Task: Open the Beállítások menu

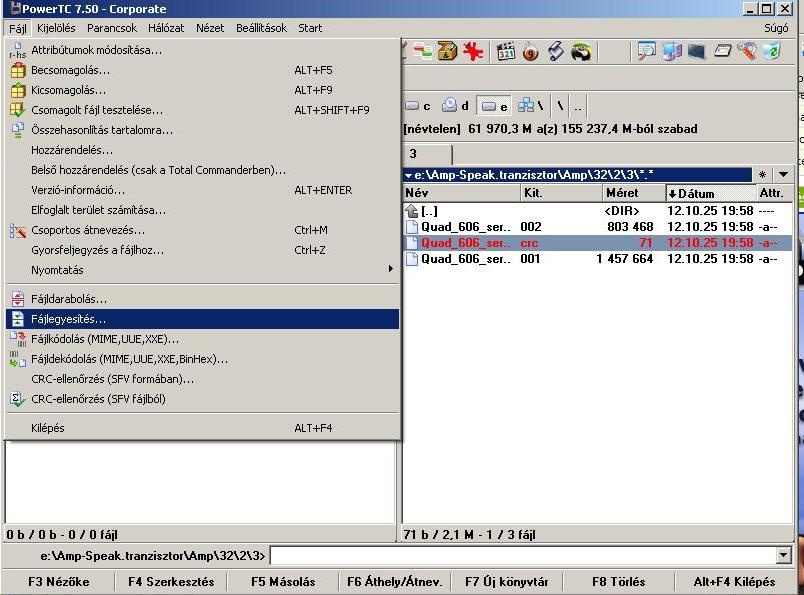Action: pos(262,28)
